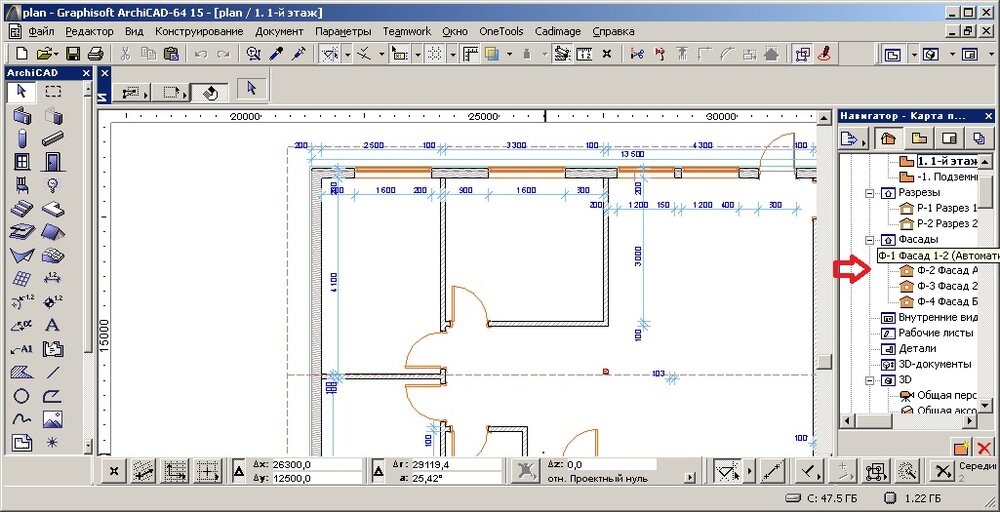
Task: Select the Marquee tool in toolbox
Action: 53,91
